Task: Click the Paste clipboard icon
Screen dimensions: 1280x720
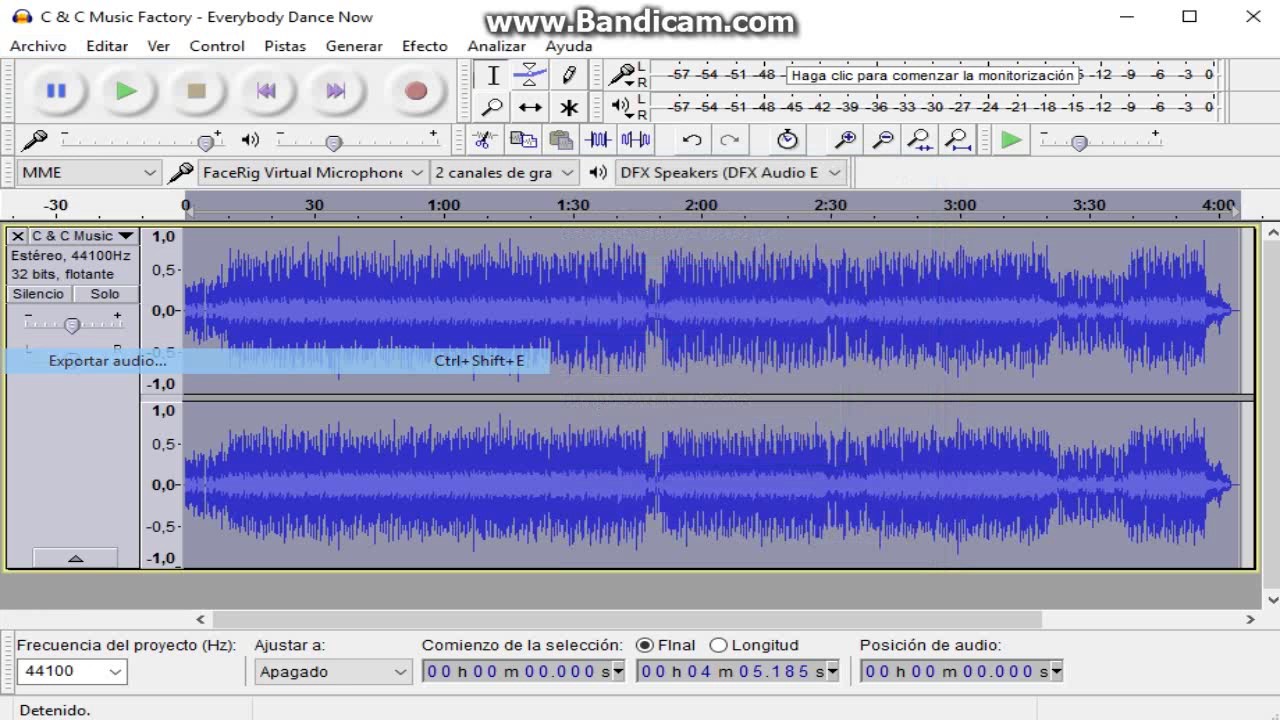Action: (x=561, y=140)
